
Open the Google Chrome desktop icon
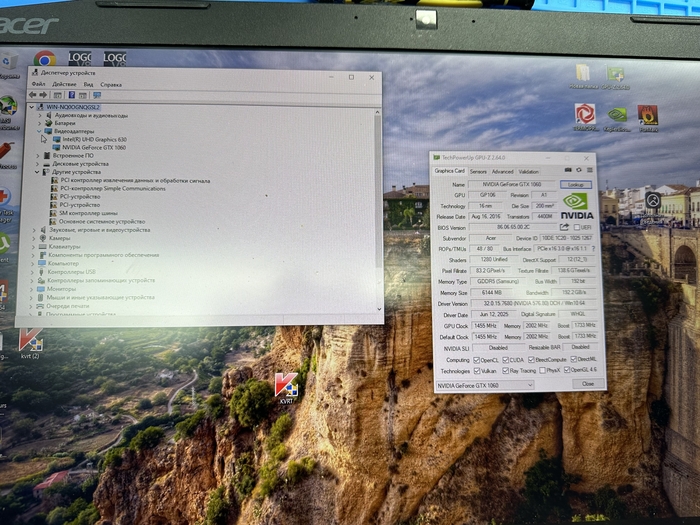(x=45, y=59)
